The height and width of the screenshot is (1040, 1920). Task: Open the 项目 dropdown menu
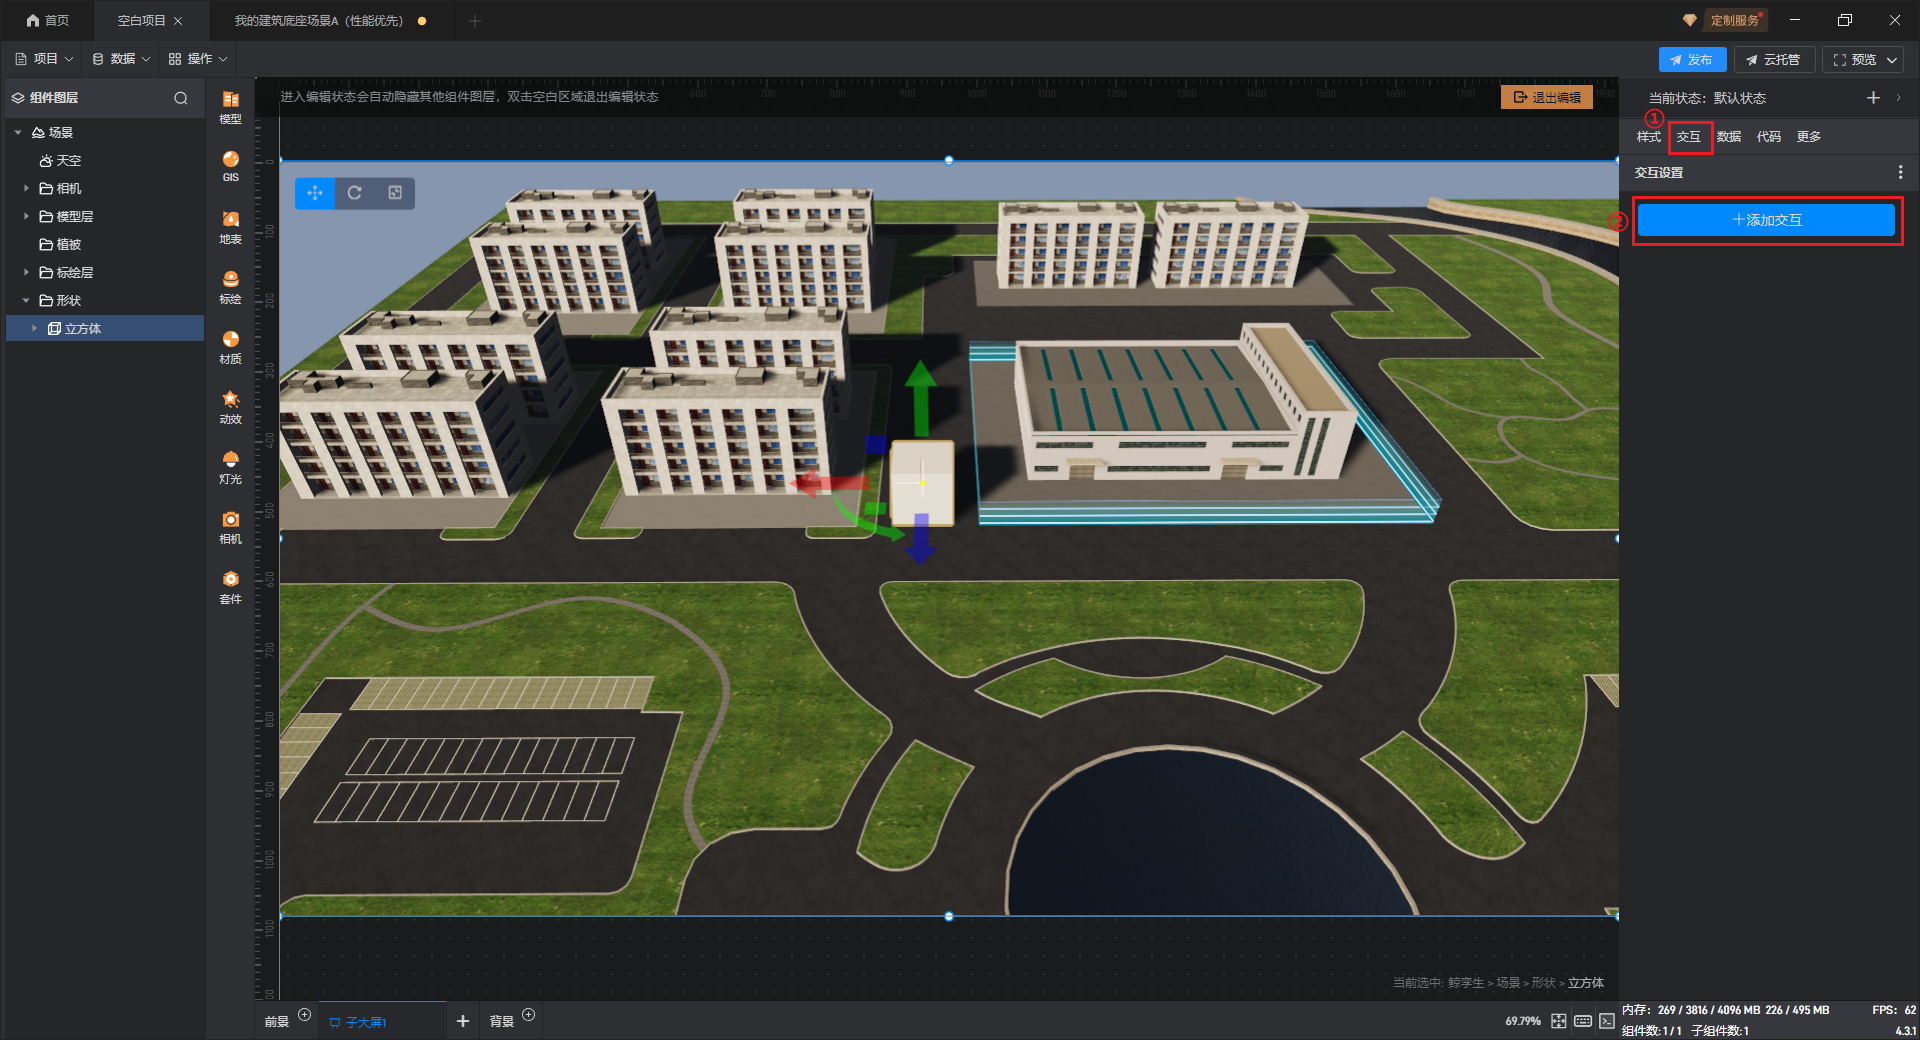click(45, 59)
